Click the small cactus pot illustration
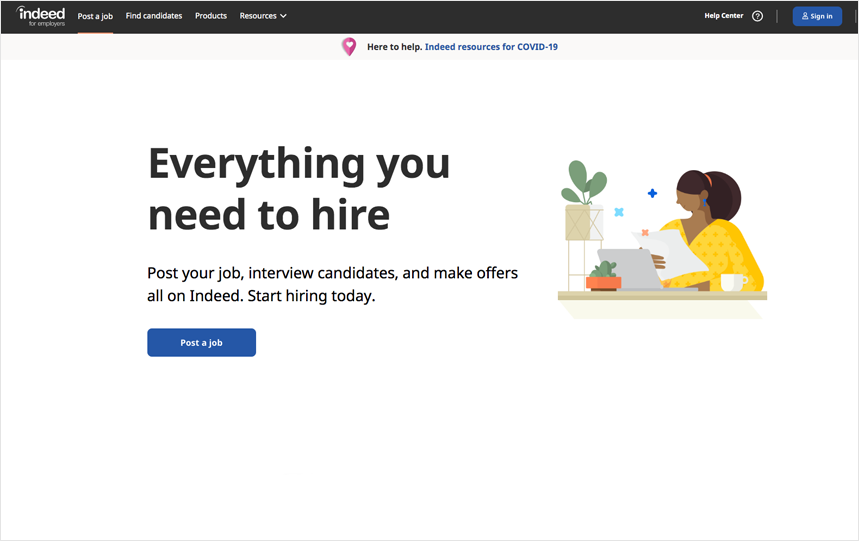859x541 pixels. (x=603, y=275)
